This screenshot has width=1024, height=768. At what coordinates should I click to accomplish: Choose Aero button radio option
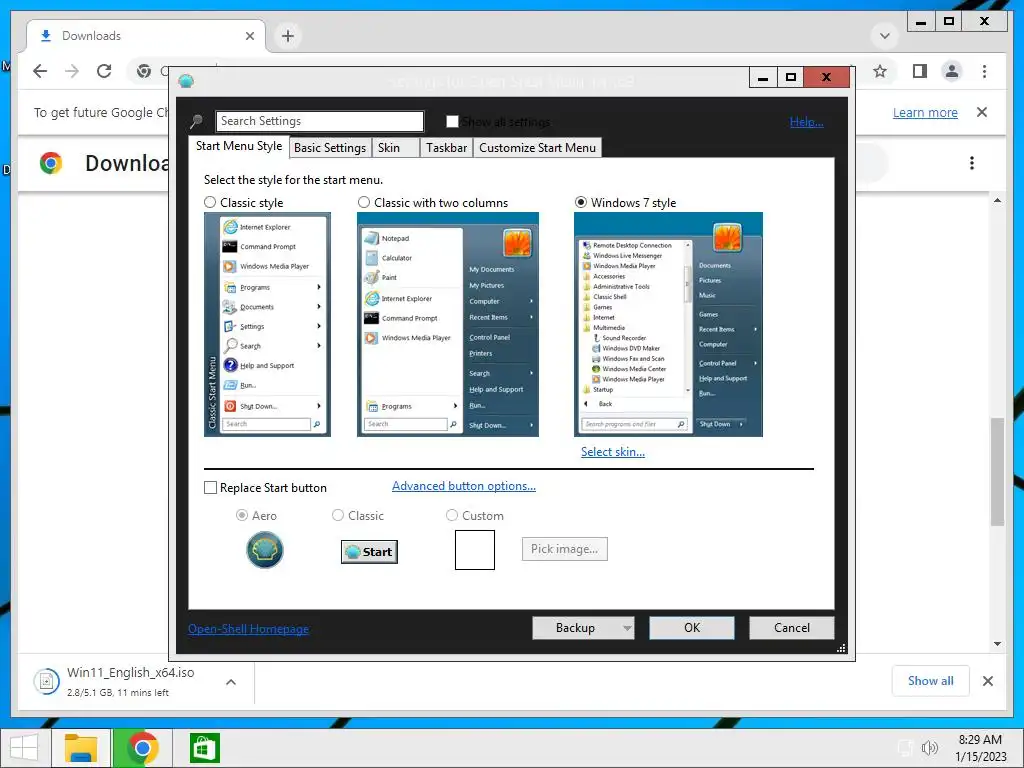pyautogui.click(x=242, y=515)
